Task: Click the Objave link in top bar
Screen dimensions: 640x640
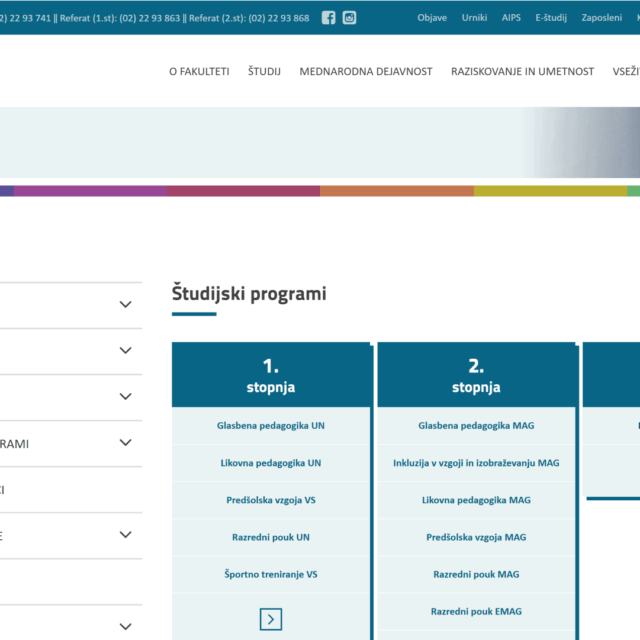Action: pyautogui.click(x=432, y=18)
